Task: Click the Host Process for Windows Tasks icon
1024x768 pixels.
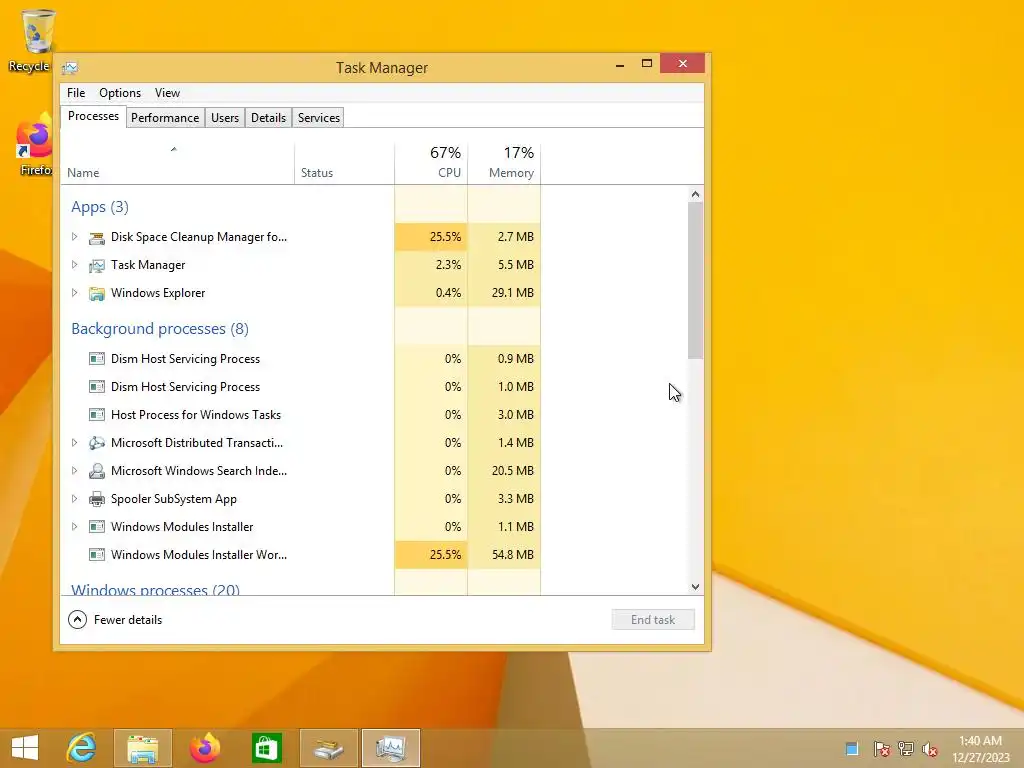Action: (x=97, y=415)
